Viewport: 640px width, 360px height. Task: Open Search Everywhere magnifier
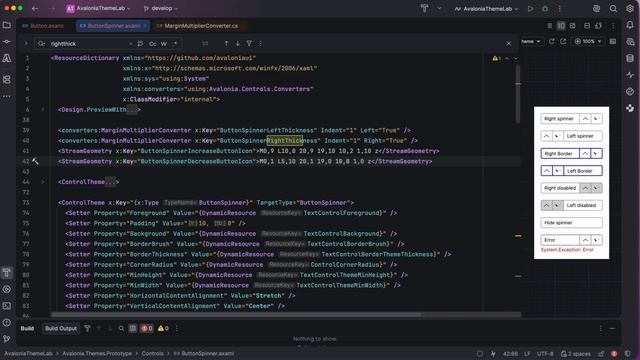(613, 8)
